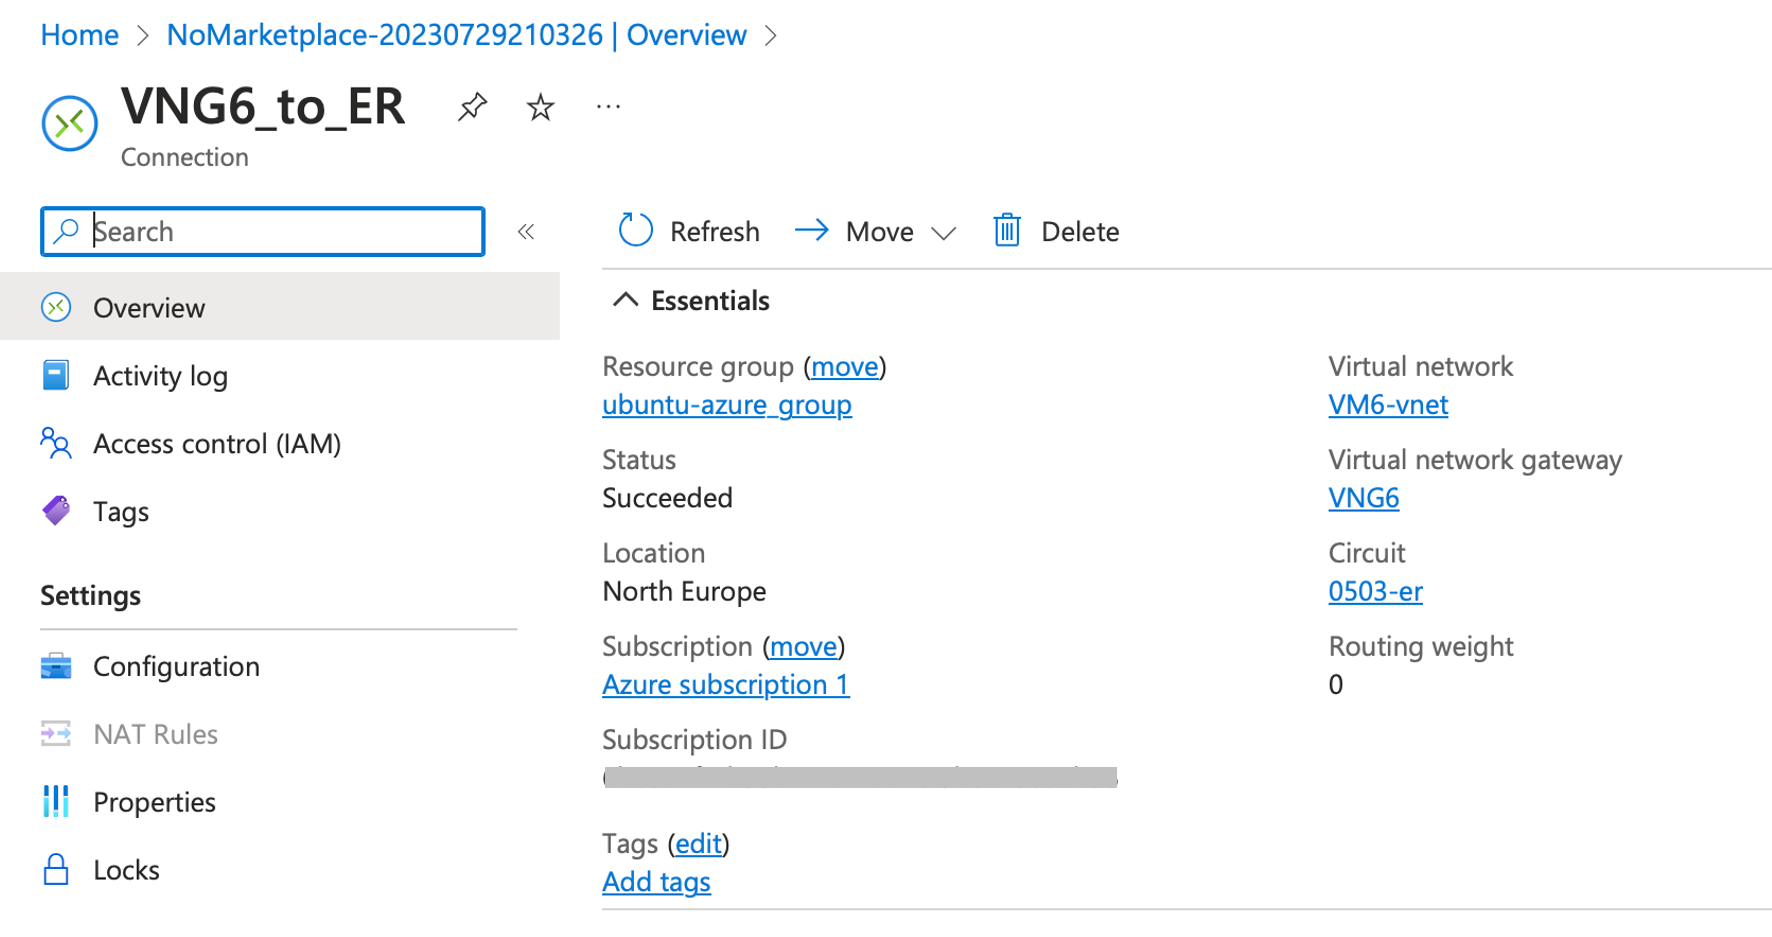Click the Access control people icon
This screenshot has width=1772, height=937.
tap(56, 443)
